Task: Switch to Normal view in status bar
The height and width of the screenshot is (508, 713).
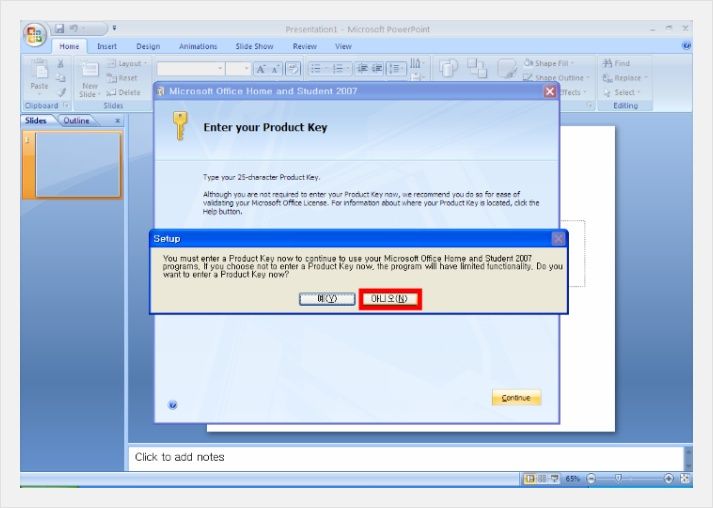Action: [529, 478]
